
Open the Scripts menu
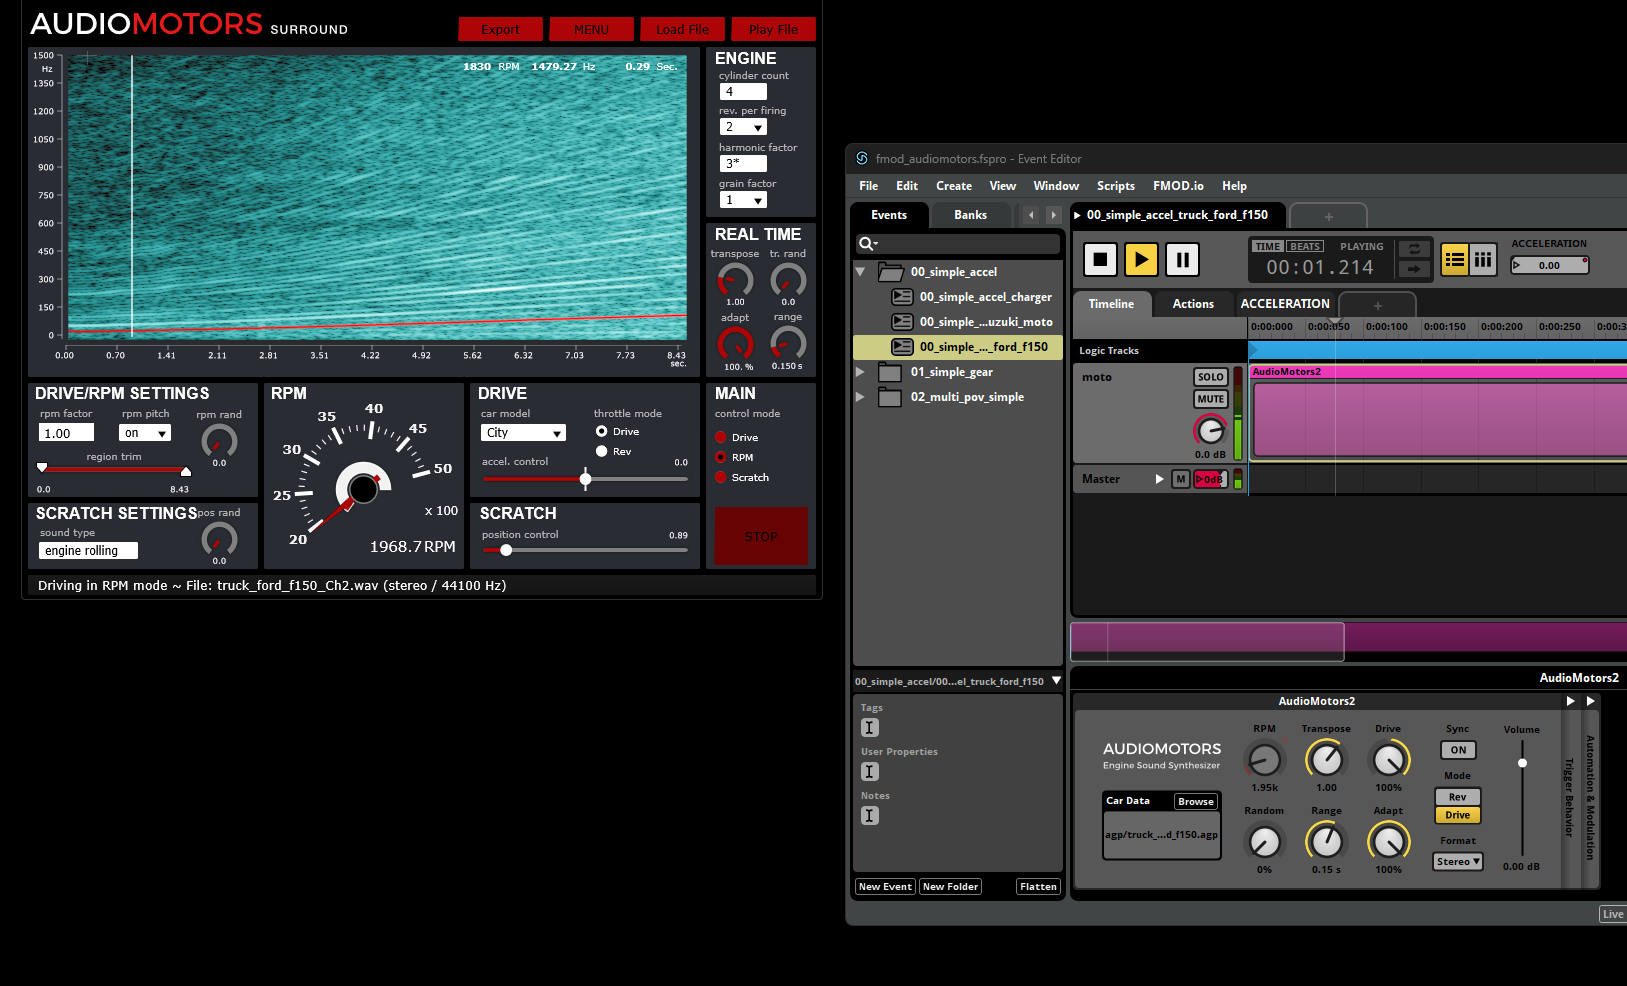click(x=1115, y=186)
